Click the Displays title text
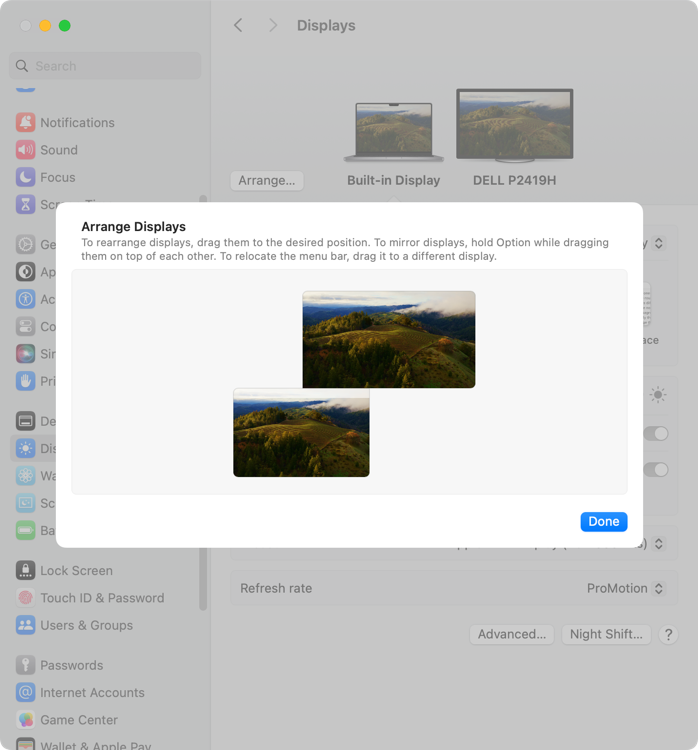This screenshot has height=750, width=698. click(326, 25)
